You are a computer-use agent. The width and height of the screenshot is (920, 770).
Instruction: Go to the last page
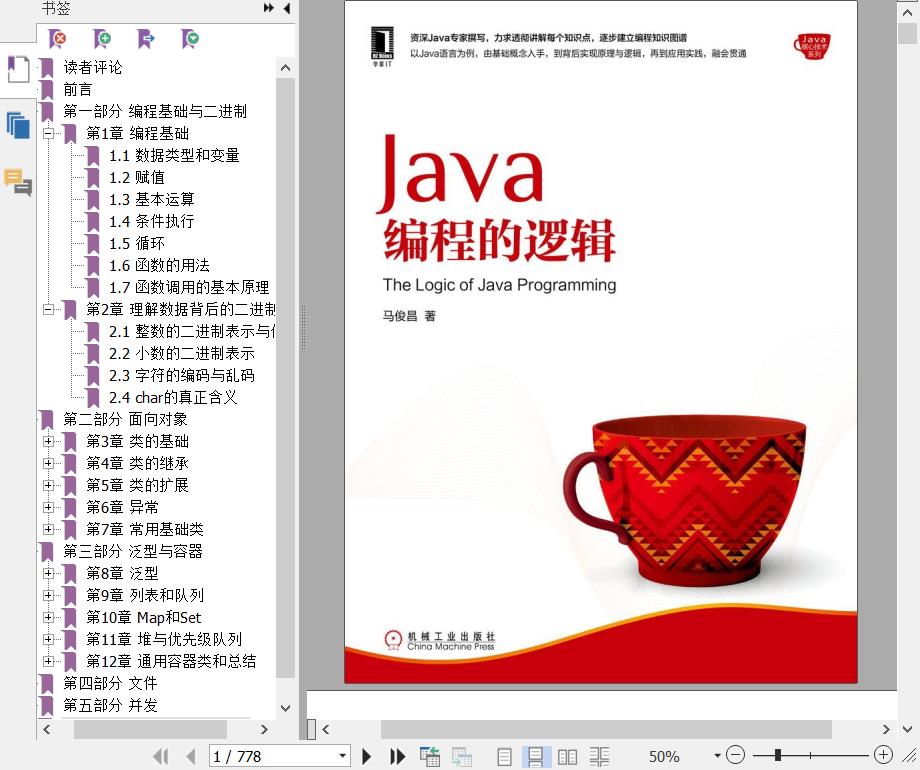coord(398,757)
